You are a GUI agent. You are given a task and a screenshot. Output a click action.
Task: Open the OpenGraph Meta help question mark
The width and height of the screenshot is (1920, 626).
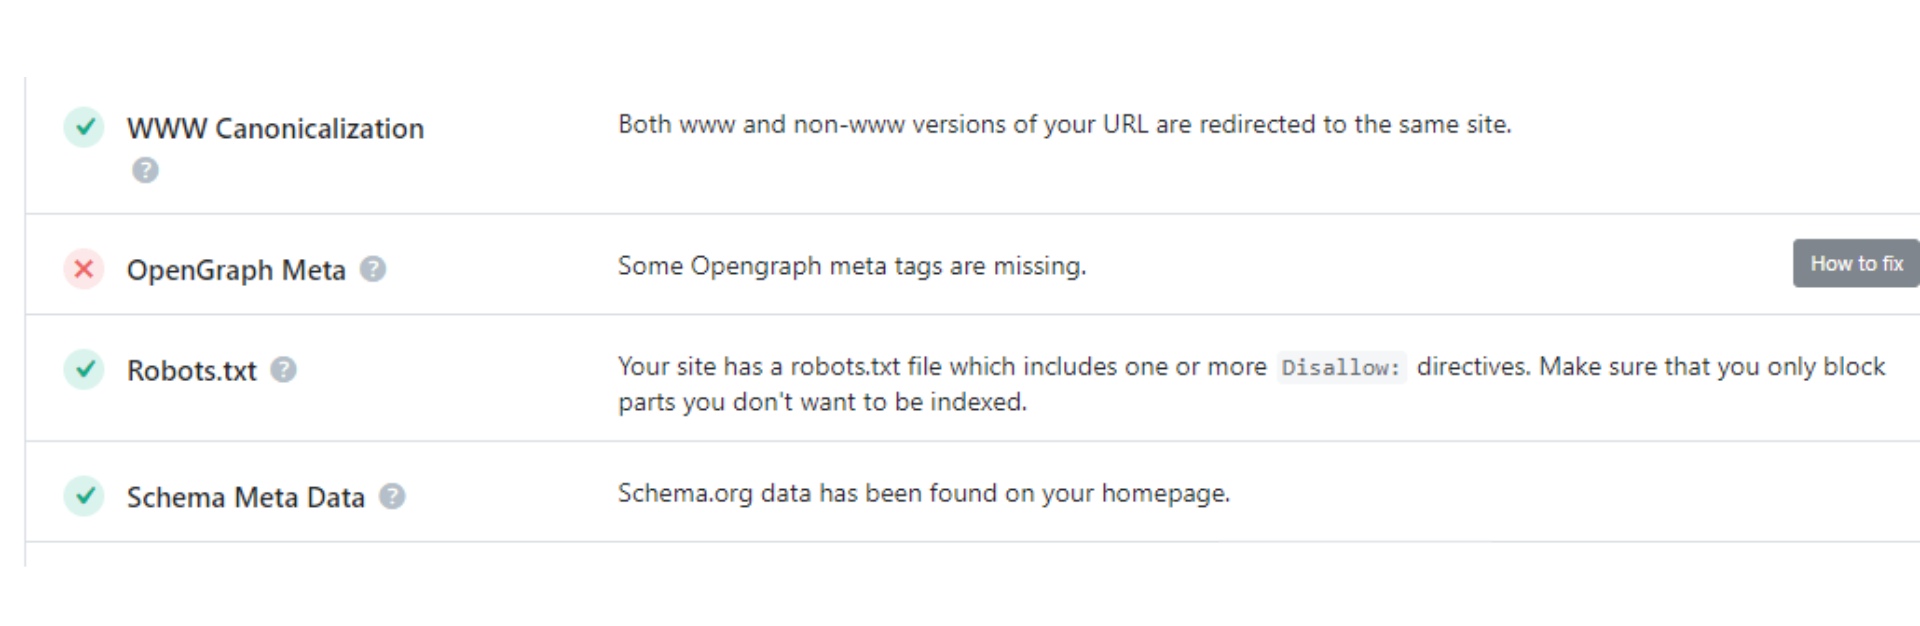(373, 269)
